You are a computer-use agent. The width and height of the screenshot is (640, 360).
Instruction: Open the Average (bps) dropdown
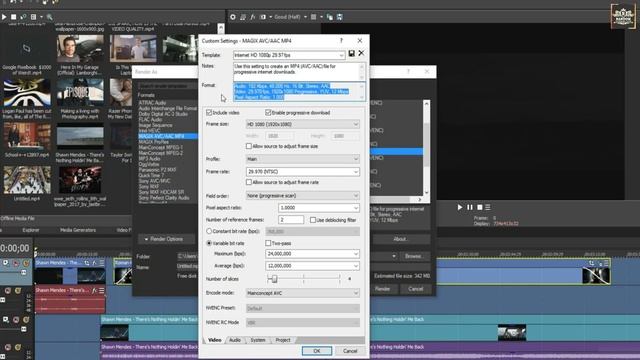click(312, 266)
